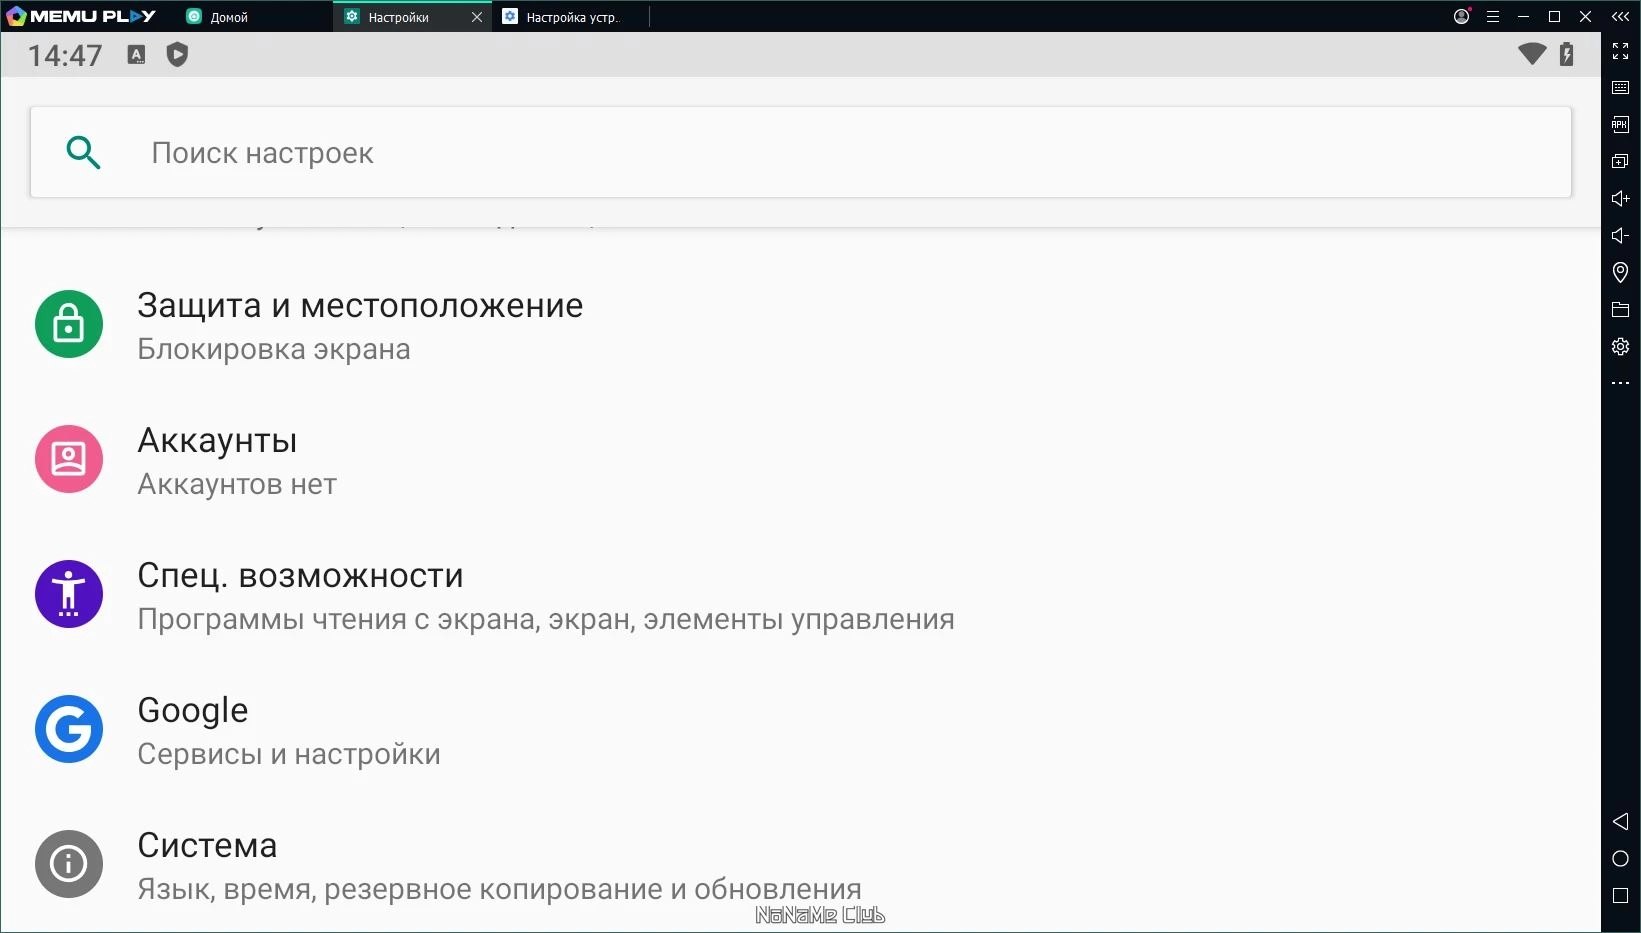Open the MEmu hamburger menu
Screen dimensions: 1641x933
(x=1493, y=16)
